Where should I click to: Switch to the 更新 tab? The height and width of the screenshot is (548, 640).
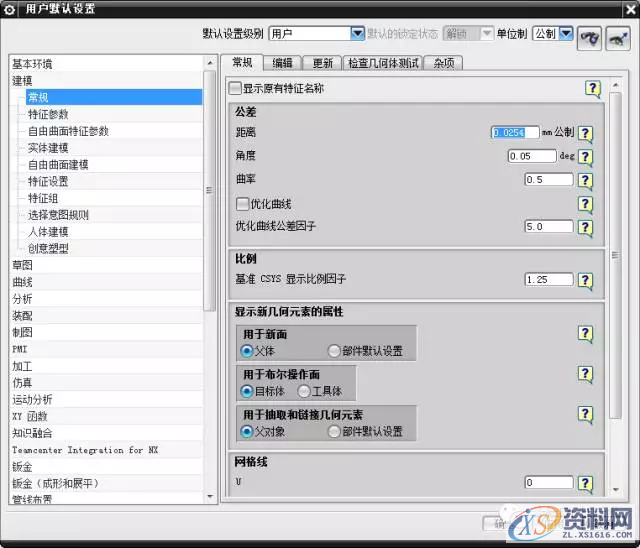click(x=322, y=63)
